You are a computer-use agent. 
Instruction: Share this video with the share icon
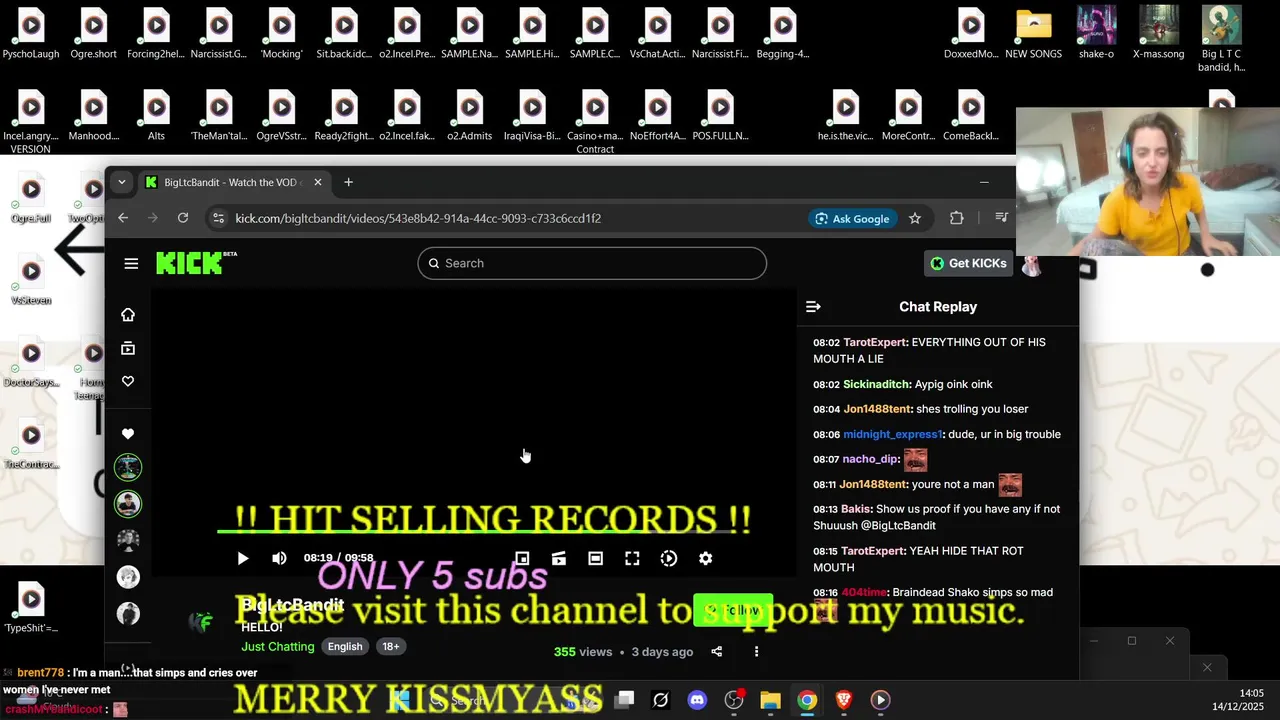[716, 651]
